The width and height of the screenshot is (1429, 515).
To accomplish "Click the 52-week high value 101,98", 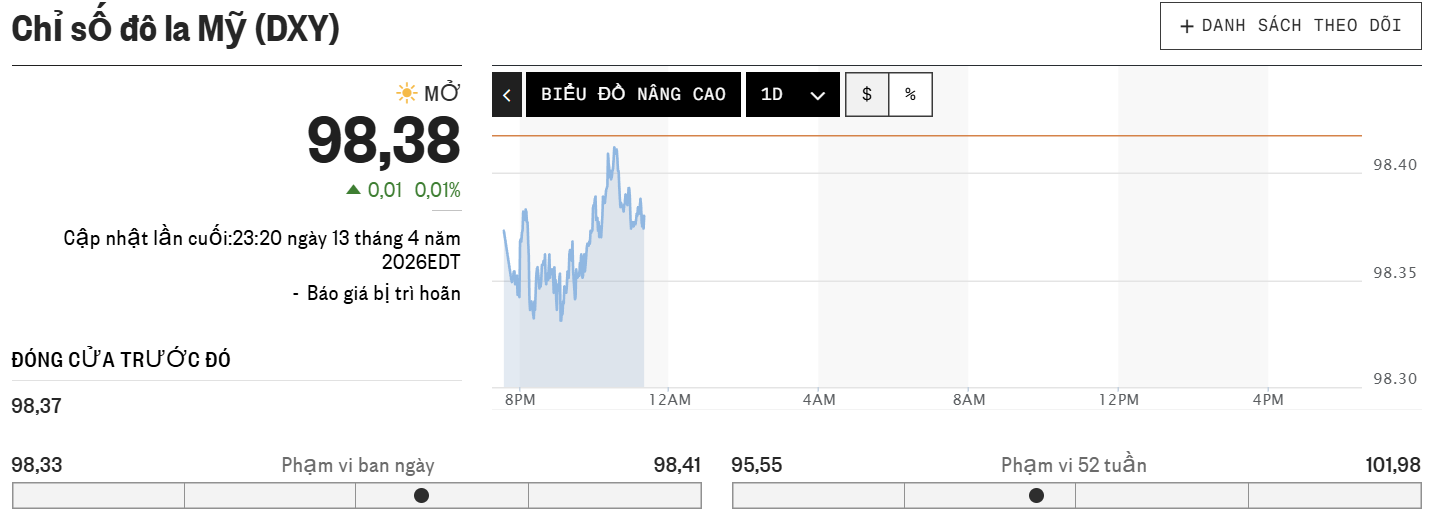I will click(1392, 465).
